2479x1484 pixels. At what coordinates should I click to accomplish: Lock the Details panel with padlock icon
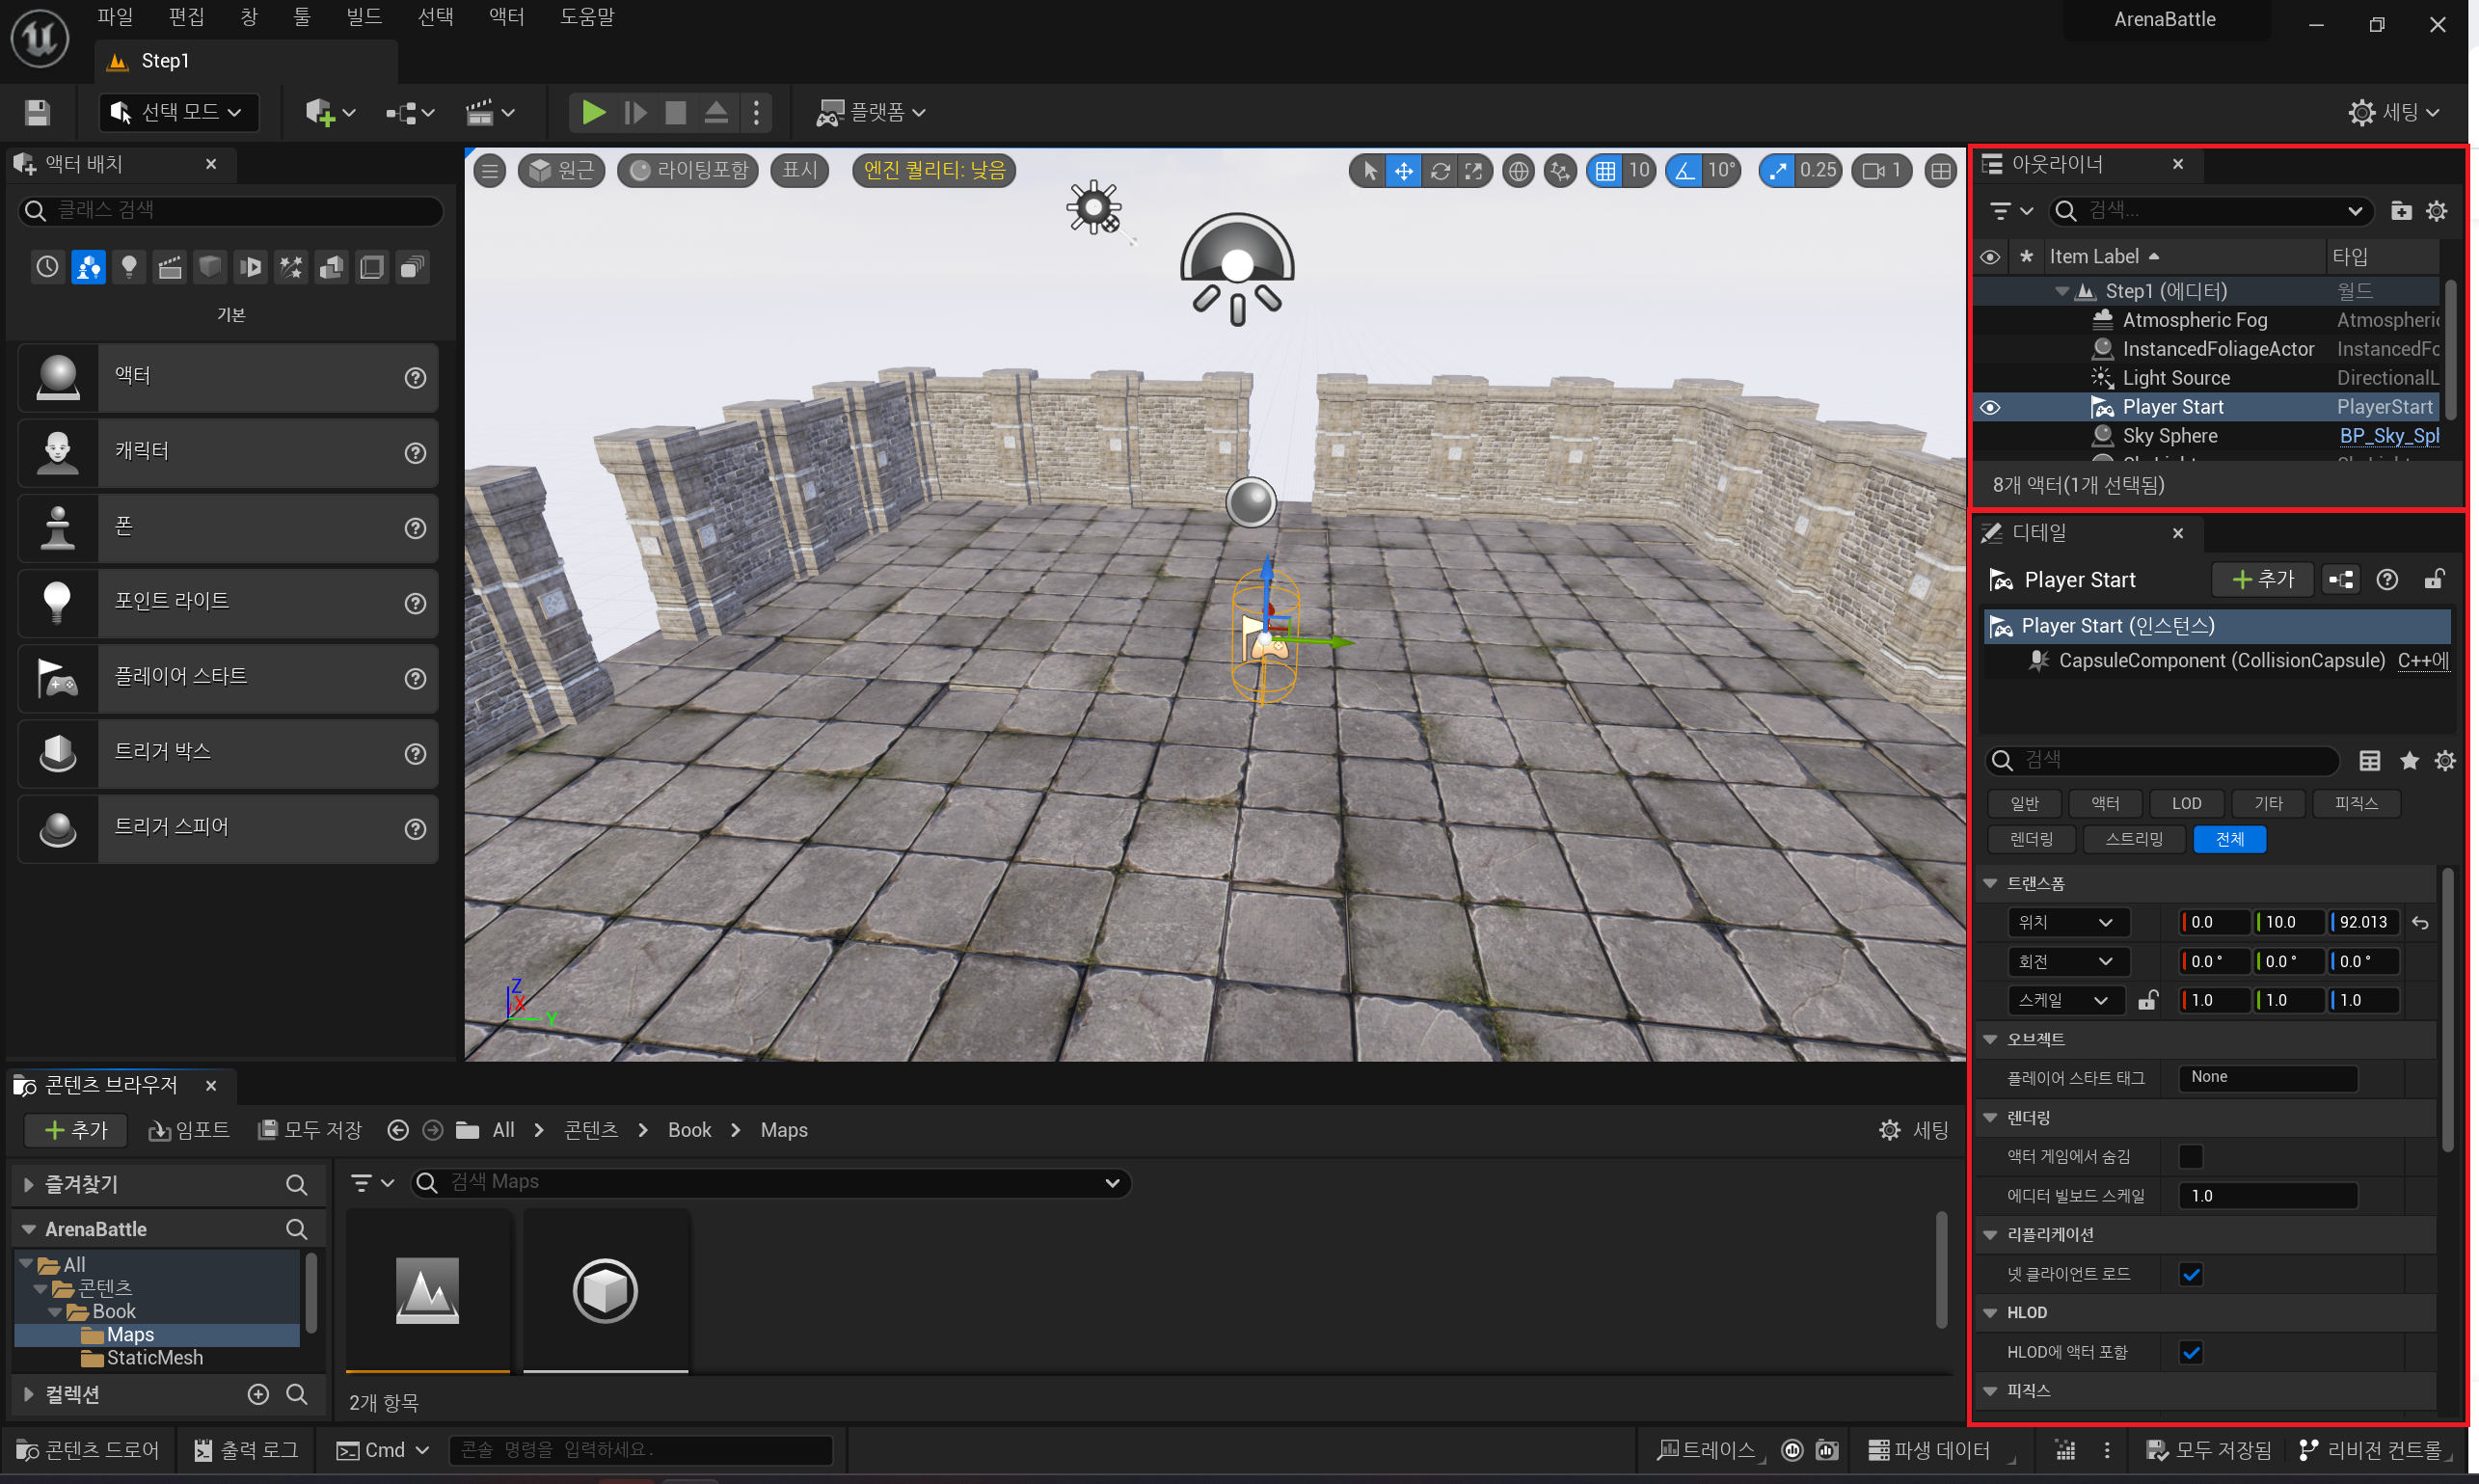pos(2434,580)
